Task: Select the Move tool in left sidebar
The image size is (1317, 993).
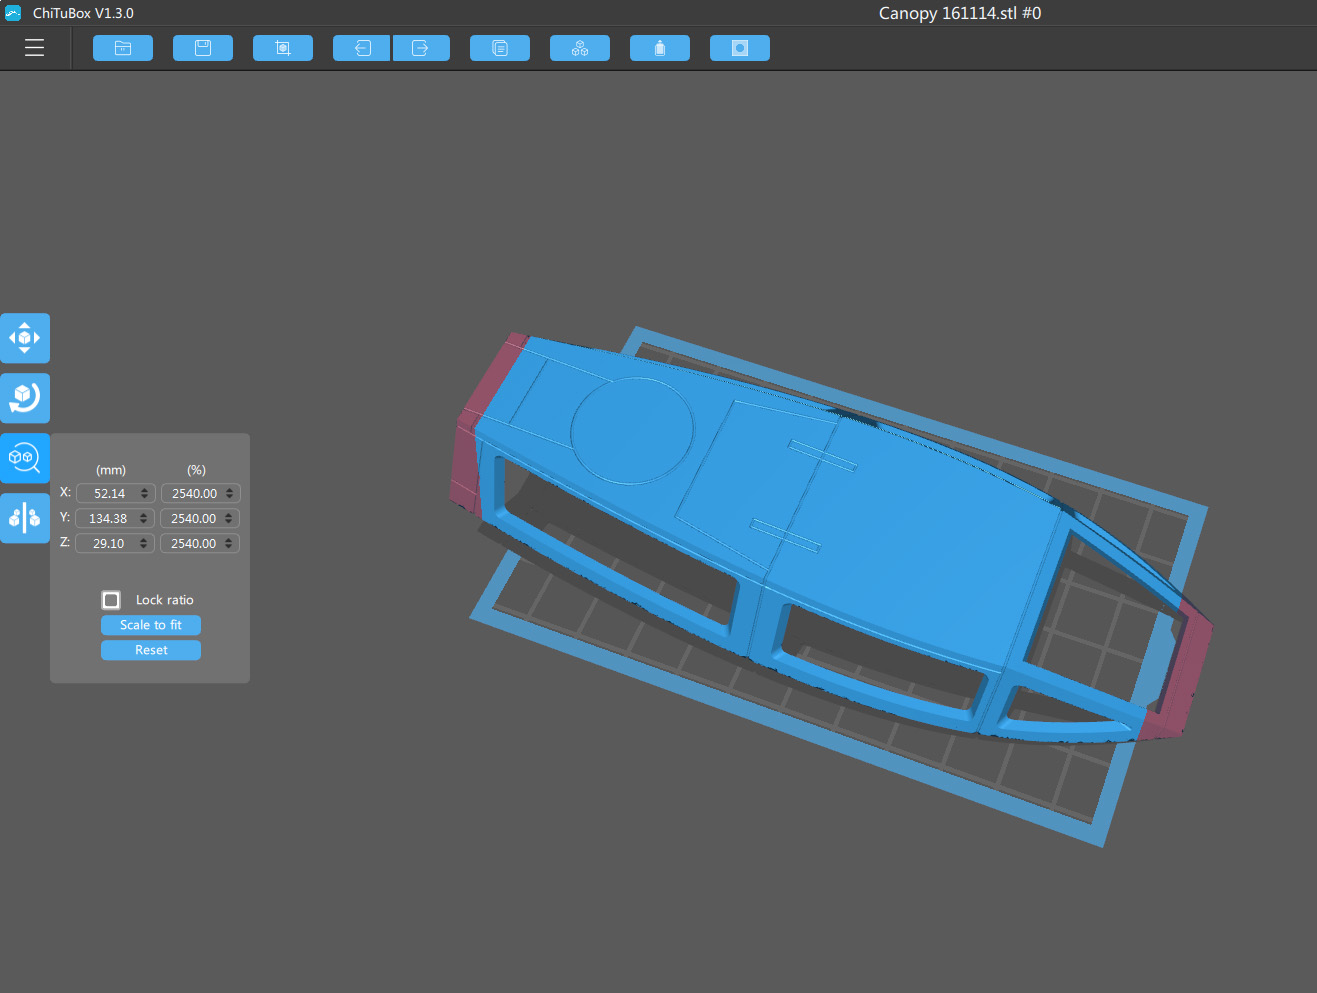Action: [x=25, y=338]
